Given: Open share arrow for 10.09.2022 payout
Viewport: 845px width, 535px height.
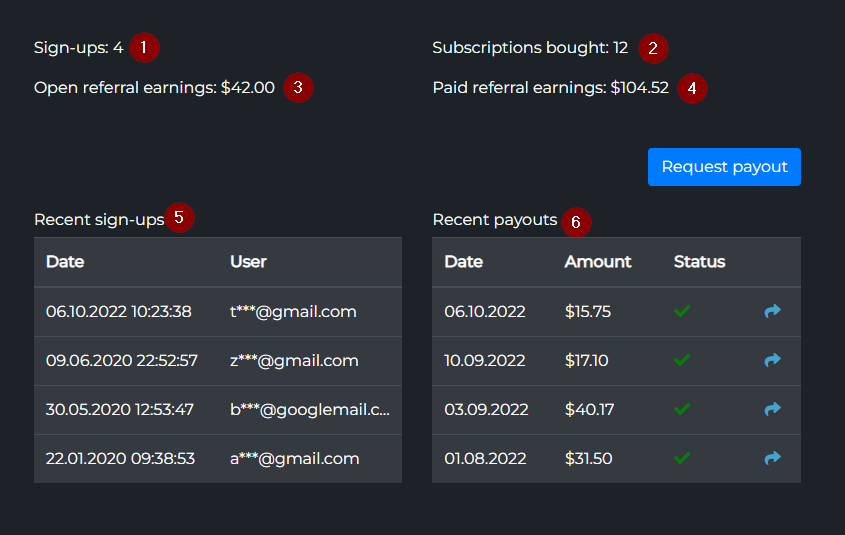Looking at the screenshot, I should pyautogui.click(x=772, y=360).
